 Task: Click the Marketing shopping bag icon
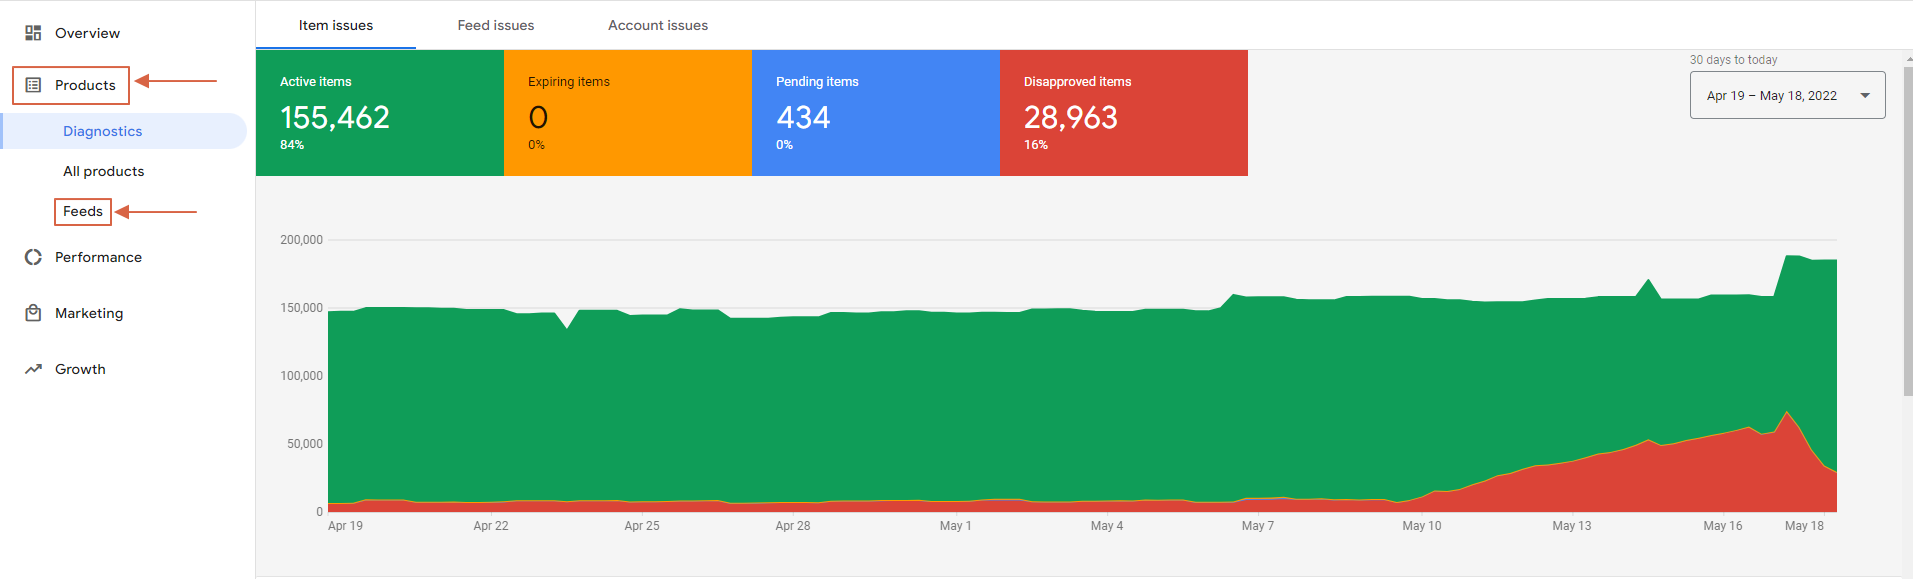(33, 313)
